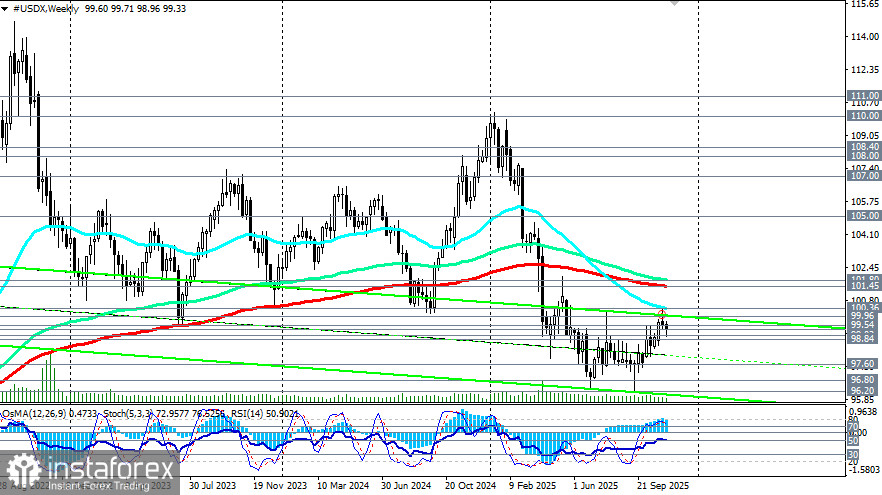Click the 1 Jun 2025 date label
This screenshot has height=495, width=882.
pyautogui.click(x=596, y=485)
